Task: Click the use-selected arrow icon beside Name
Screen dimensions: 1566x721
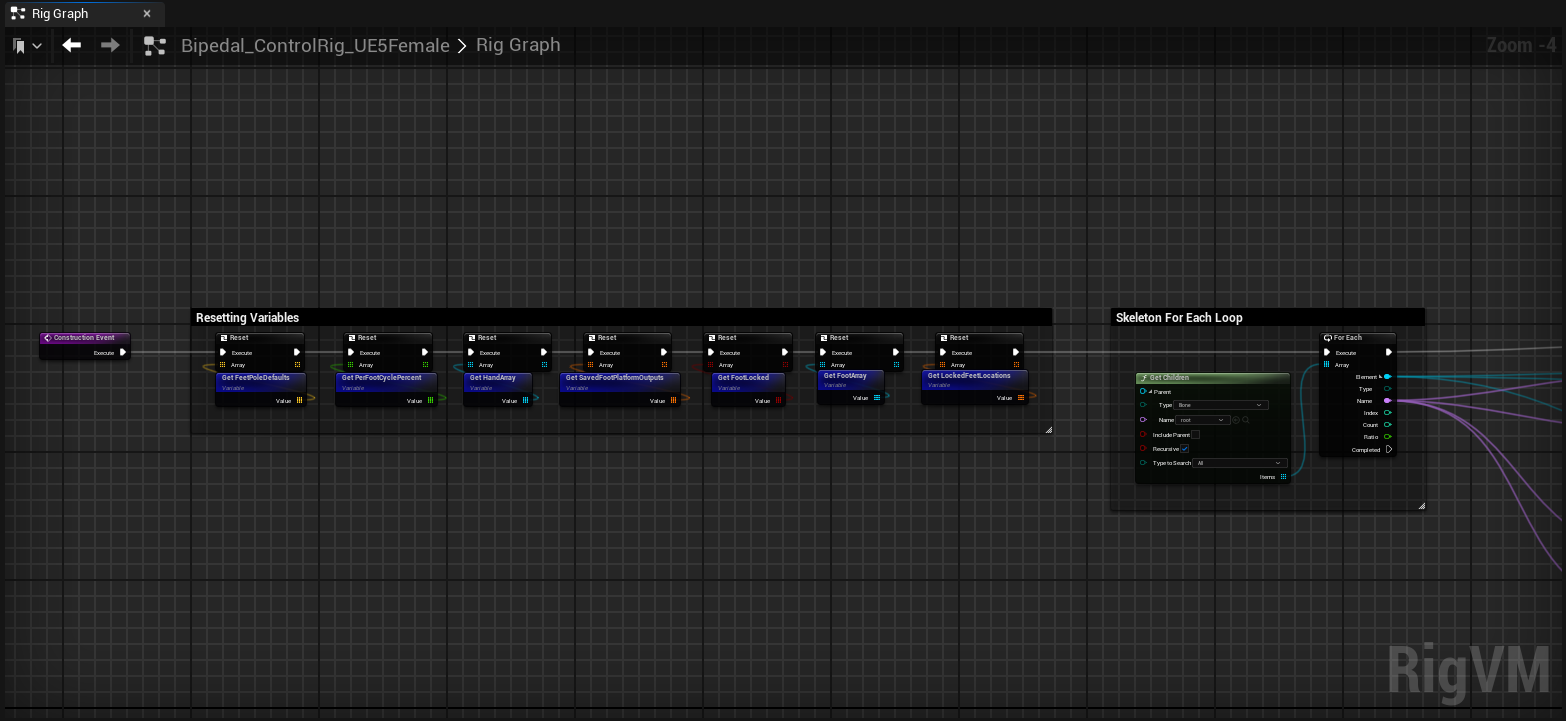Action: [1236, 420]
